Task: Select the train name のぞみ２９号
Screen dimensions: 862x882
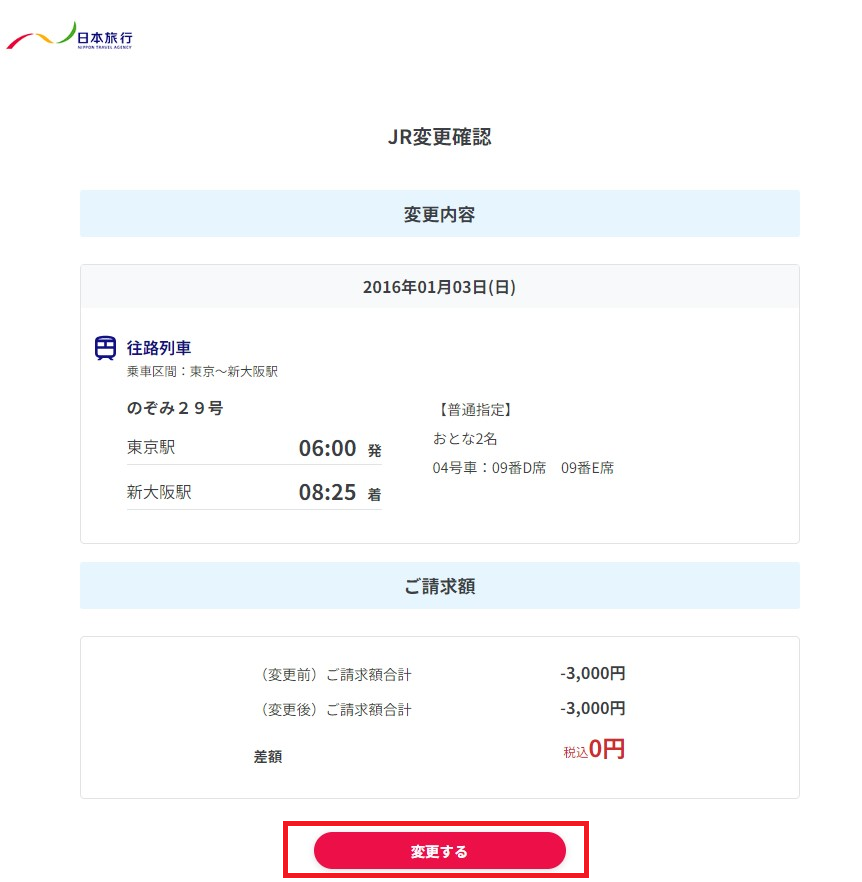Action: click(x=174, y=409)
